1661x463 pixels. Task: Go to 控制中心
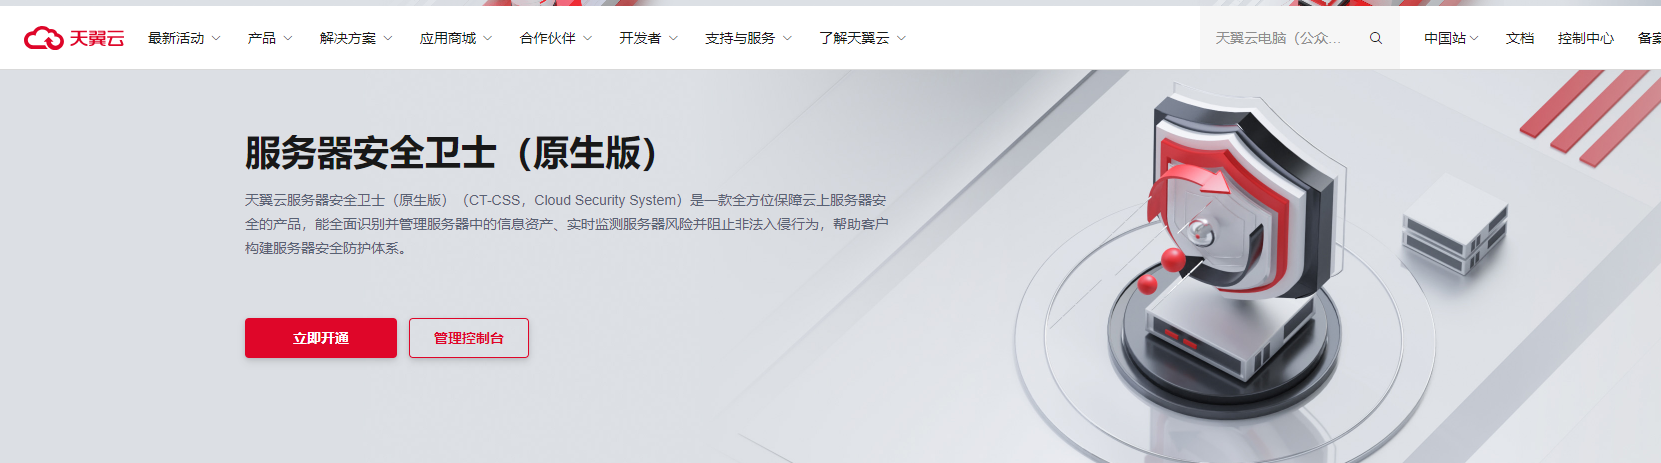click(1586, 38)
